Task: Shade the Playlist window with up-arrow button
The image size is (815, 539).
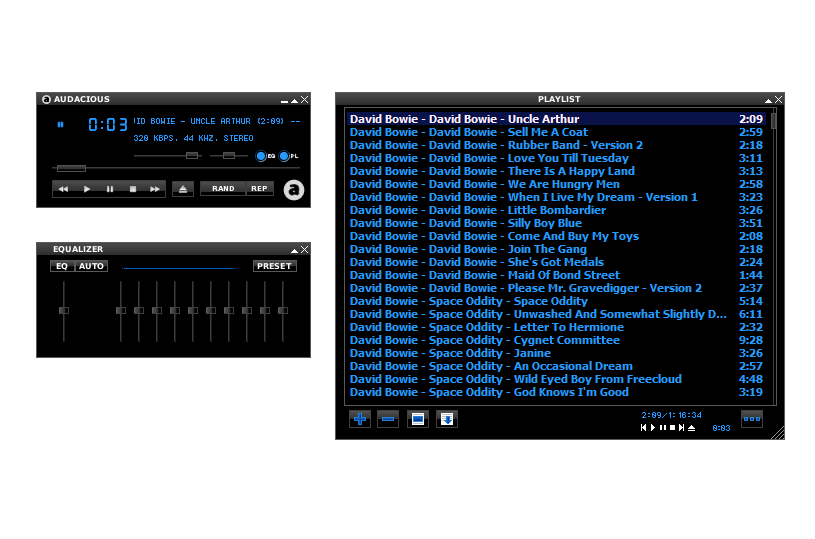Action: (x=768, y=100)
